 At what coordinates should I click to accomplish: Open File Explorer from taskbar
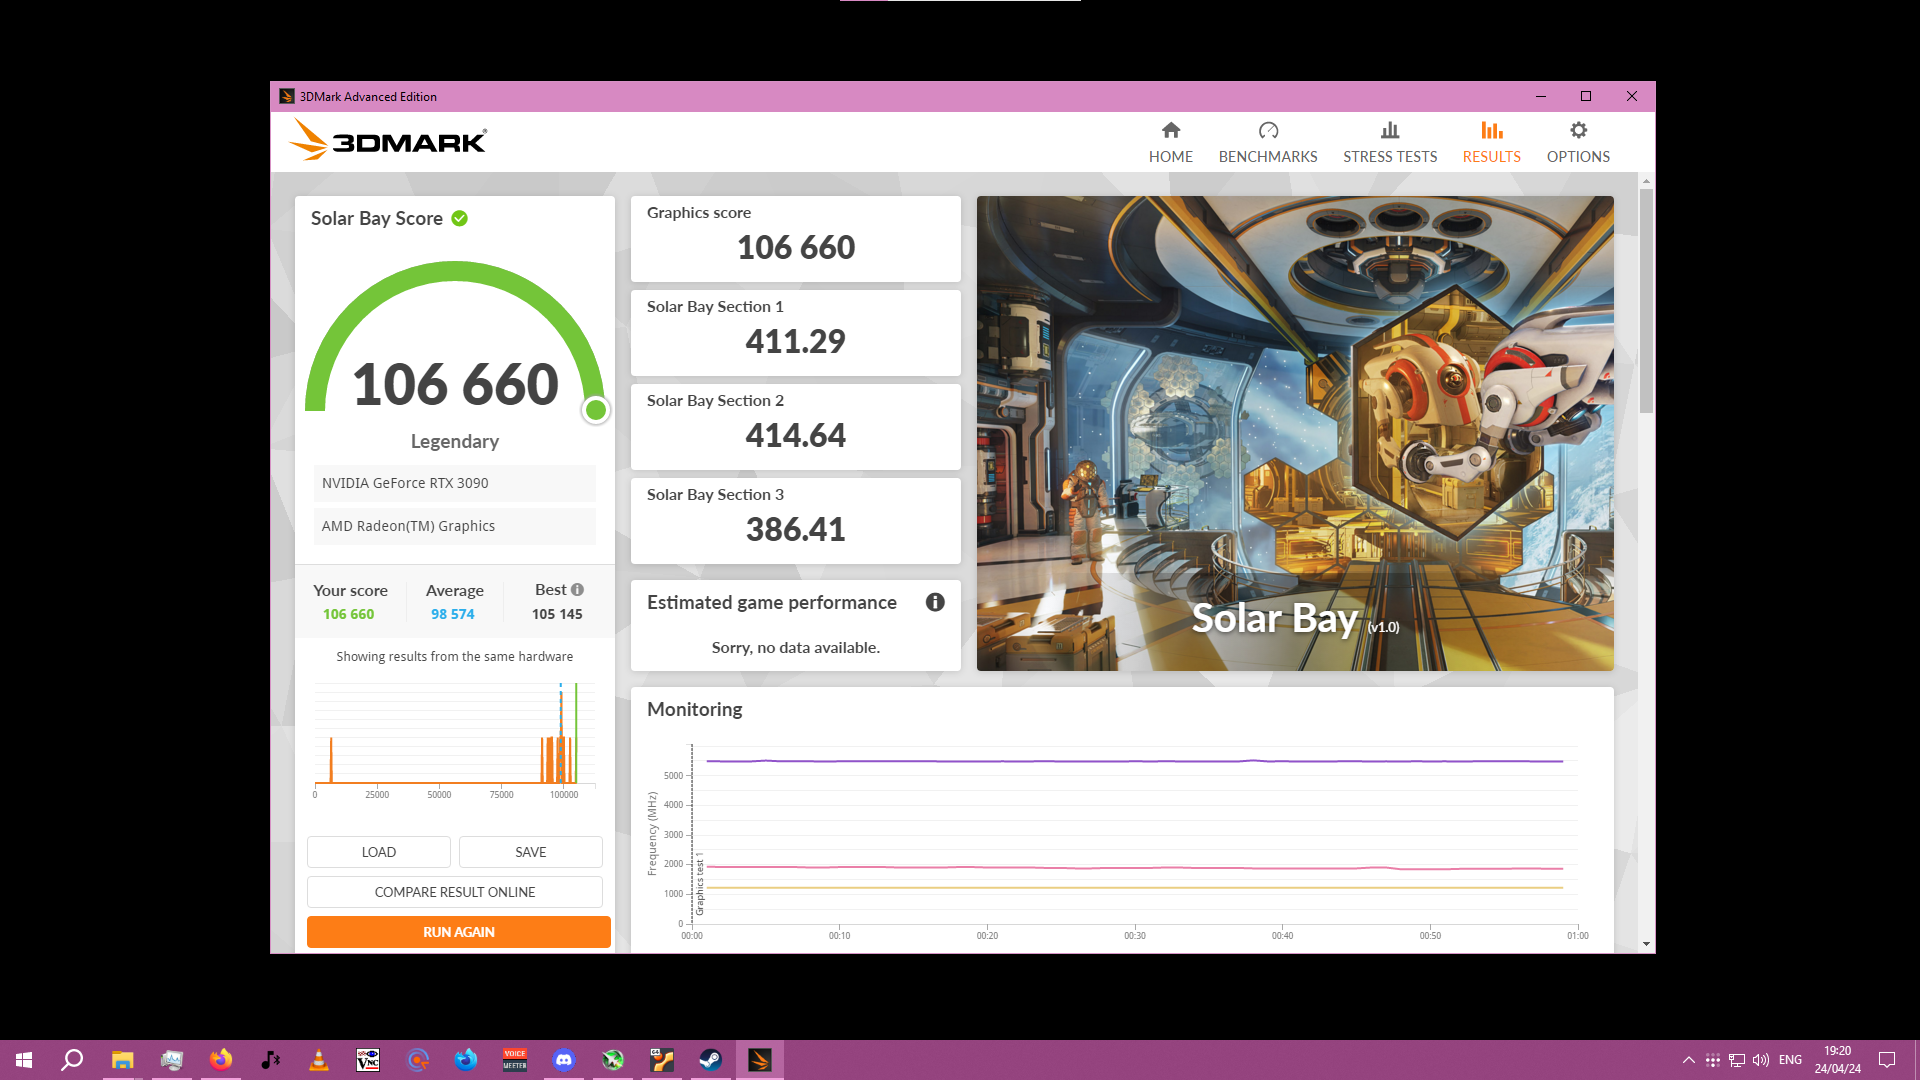click(x=122, y=1060)
